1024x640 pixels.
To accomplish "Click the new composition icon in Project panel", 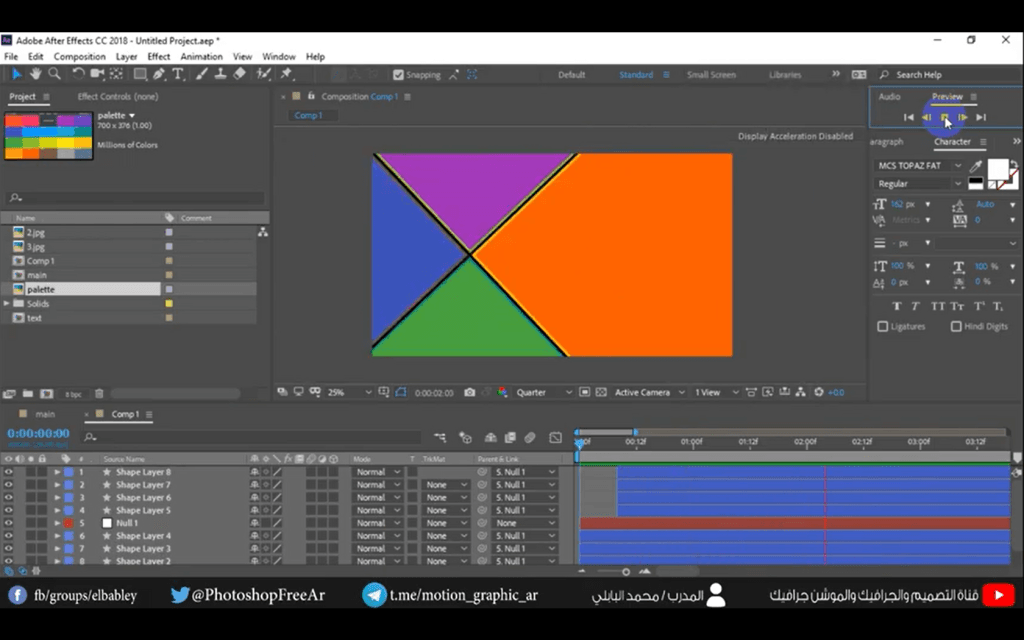I will 46,394.
